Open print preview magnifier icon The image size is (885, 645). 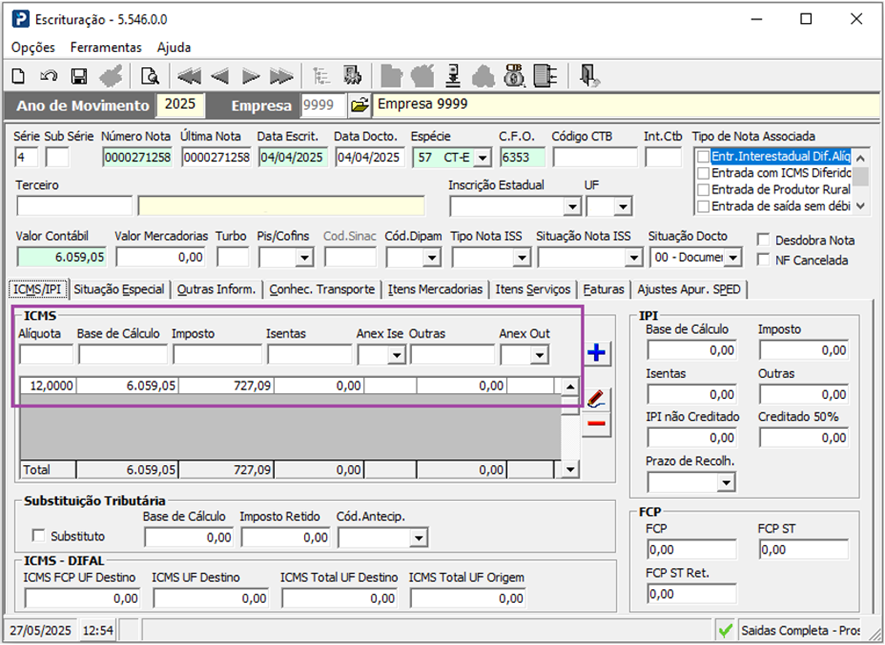tap(150, 76)
